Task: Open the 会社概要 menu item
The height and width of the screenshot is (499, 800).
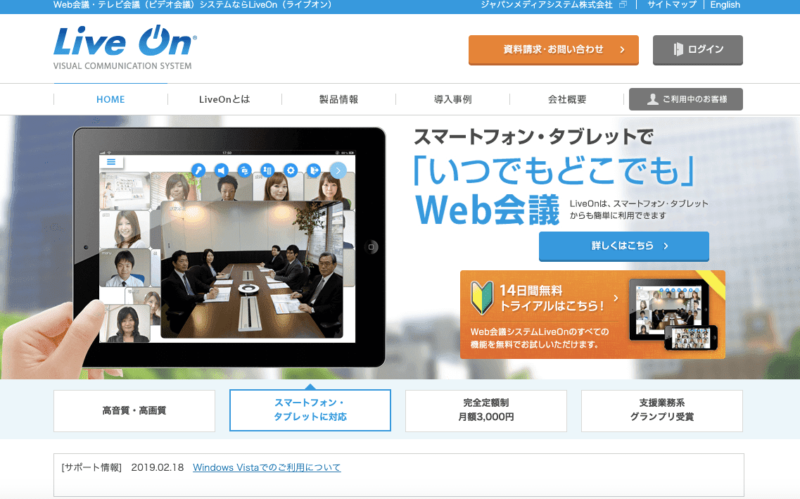Action: point(567,99)
